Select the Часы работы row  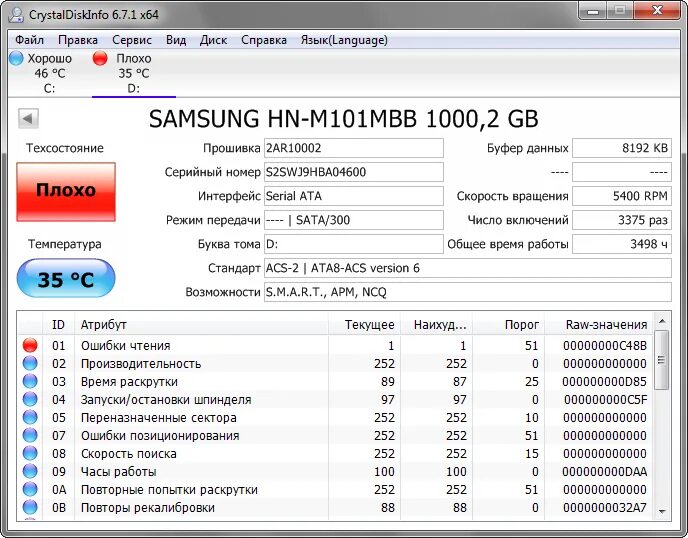(x=335, y=471)
